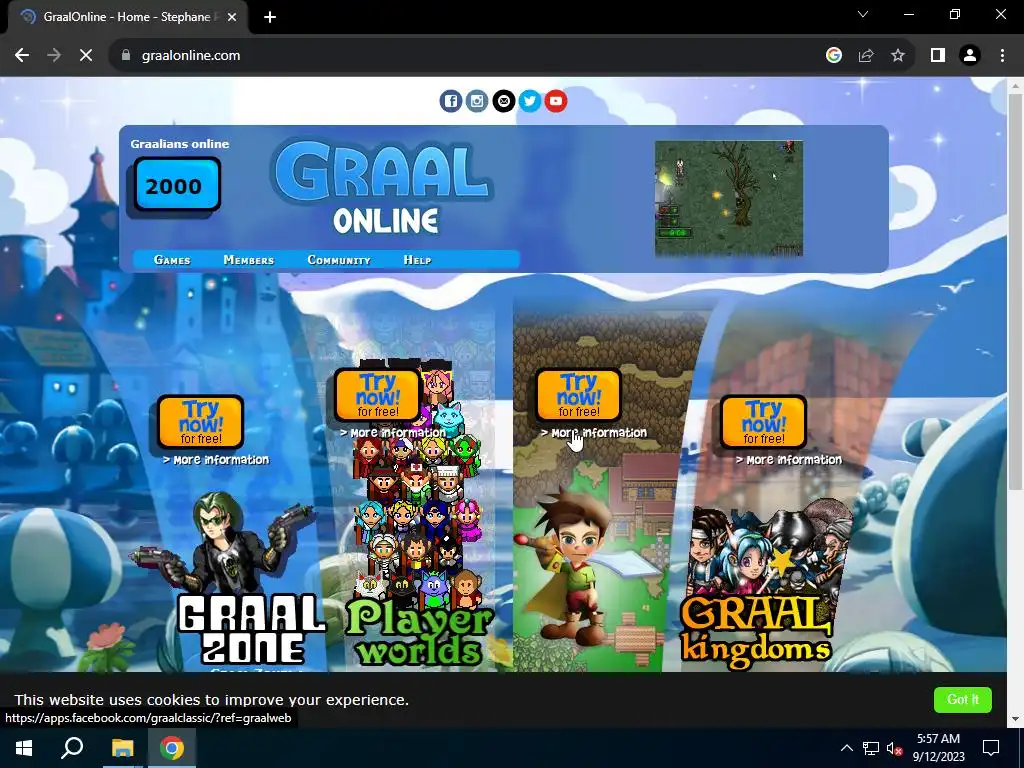Open the Community menu
The height and width of the screenshot is (768, 1024).
[x=339, y=260]
